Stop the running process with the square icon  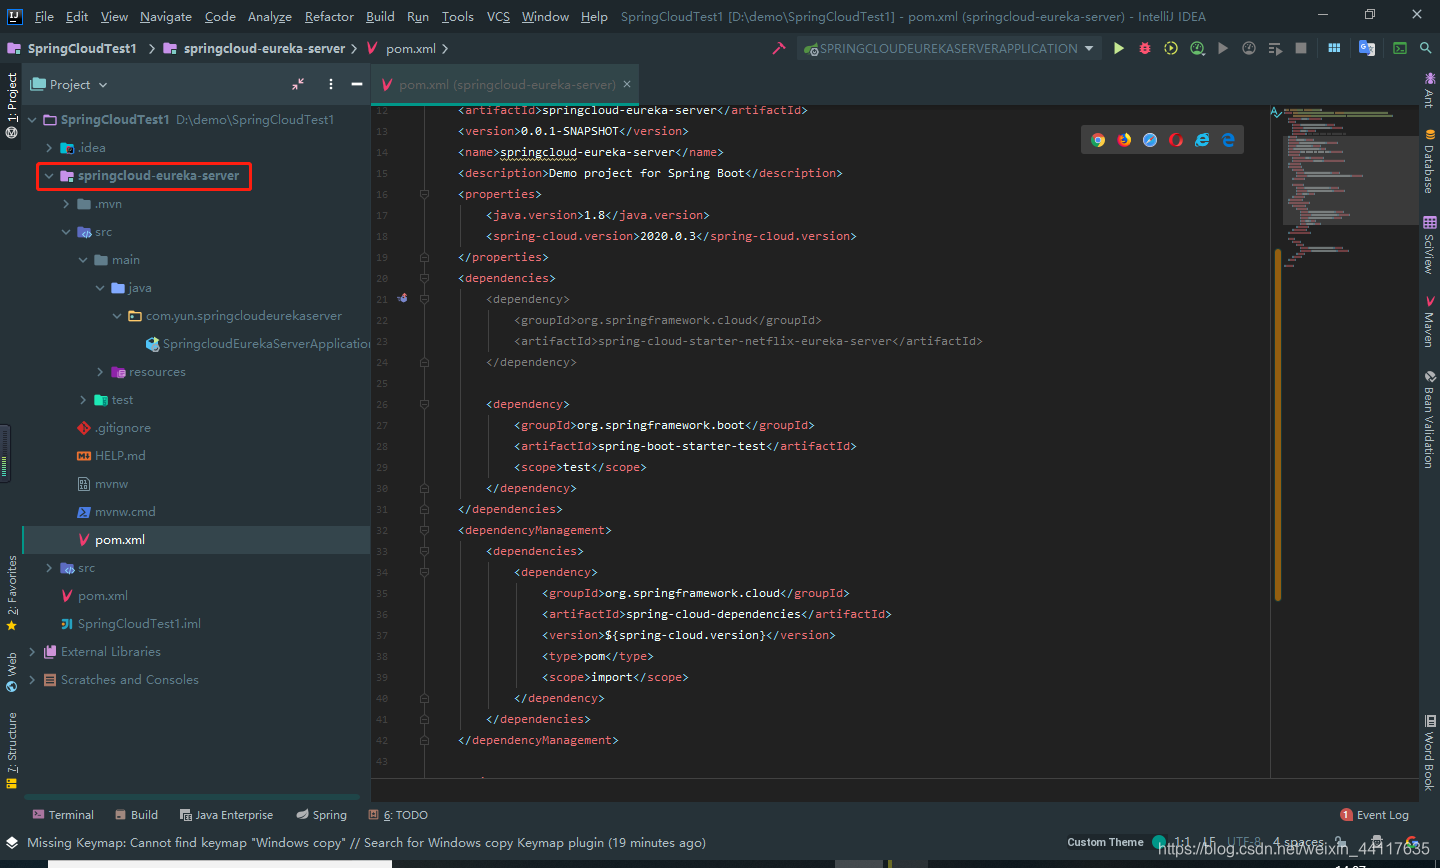pos(1301,48)
